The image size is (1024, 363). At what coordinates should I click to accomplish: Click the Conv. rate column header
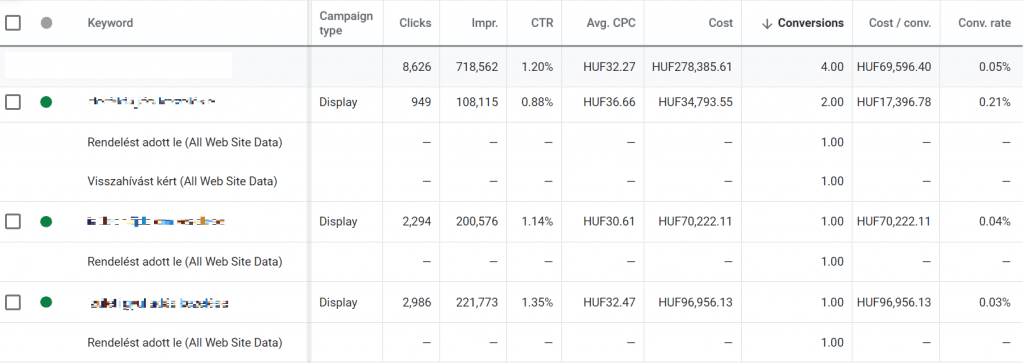985,23
